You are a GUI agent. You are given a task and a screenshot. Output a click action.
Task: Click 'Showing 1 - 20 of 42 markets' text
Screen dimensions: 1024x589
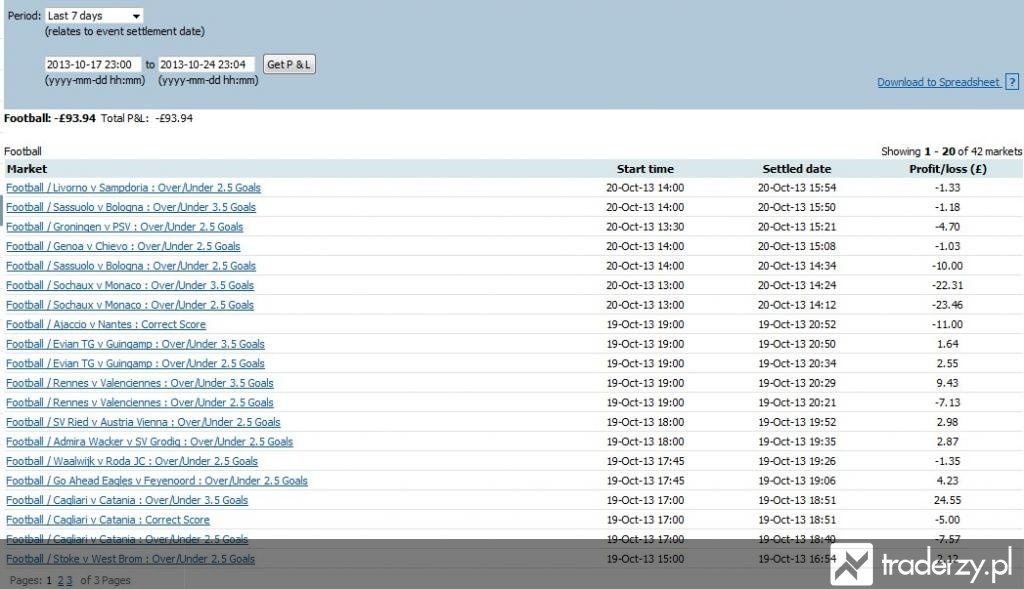[952, 151]
